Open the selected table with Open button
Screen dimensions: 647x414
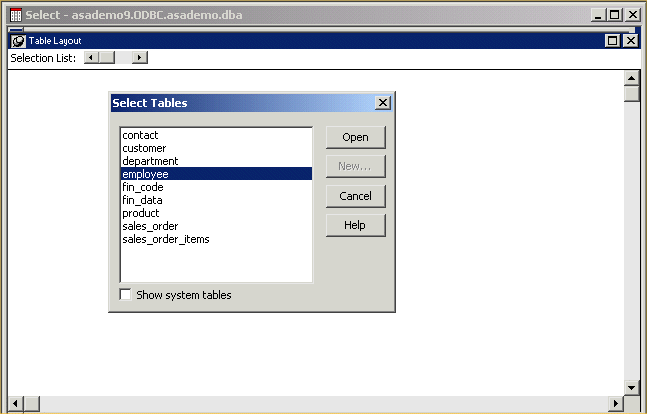(x=355, y=137)
